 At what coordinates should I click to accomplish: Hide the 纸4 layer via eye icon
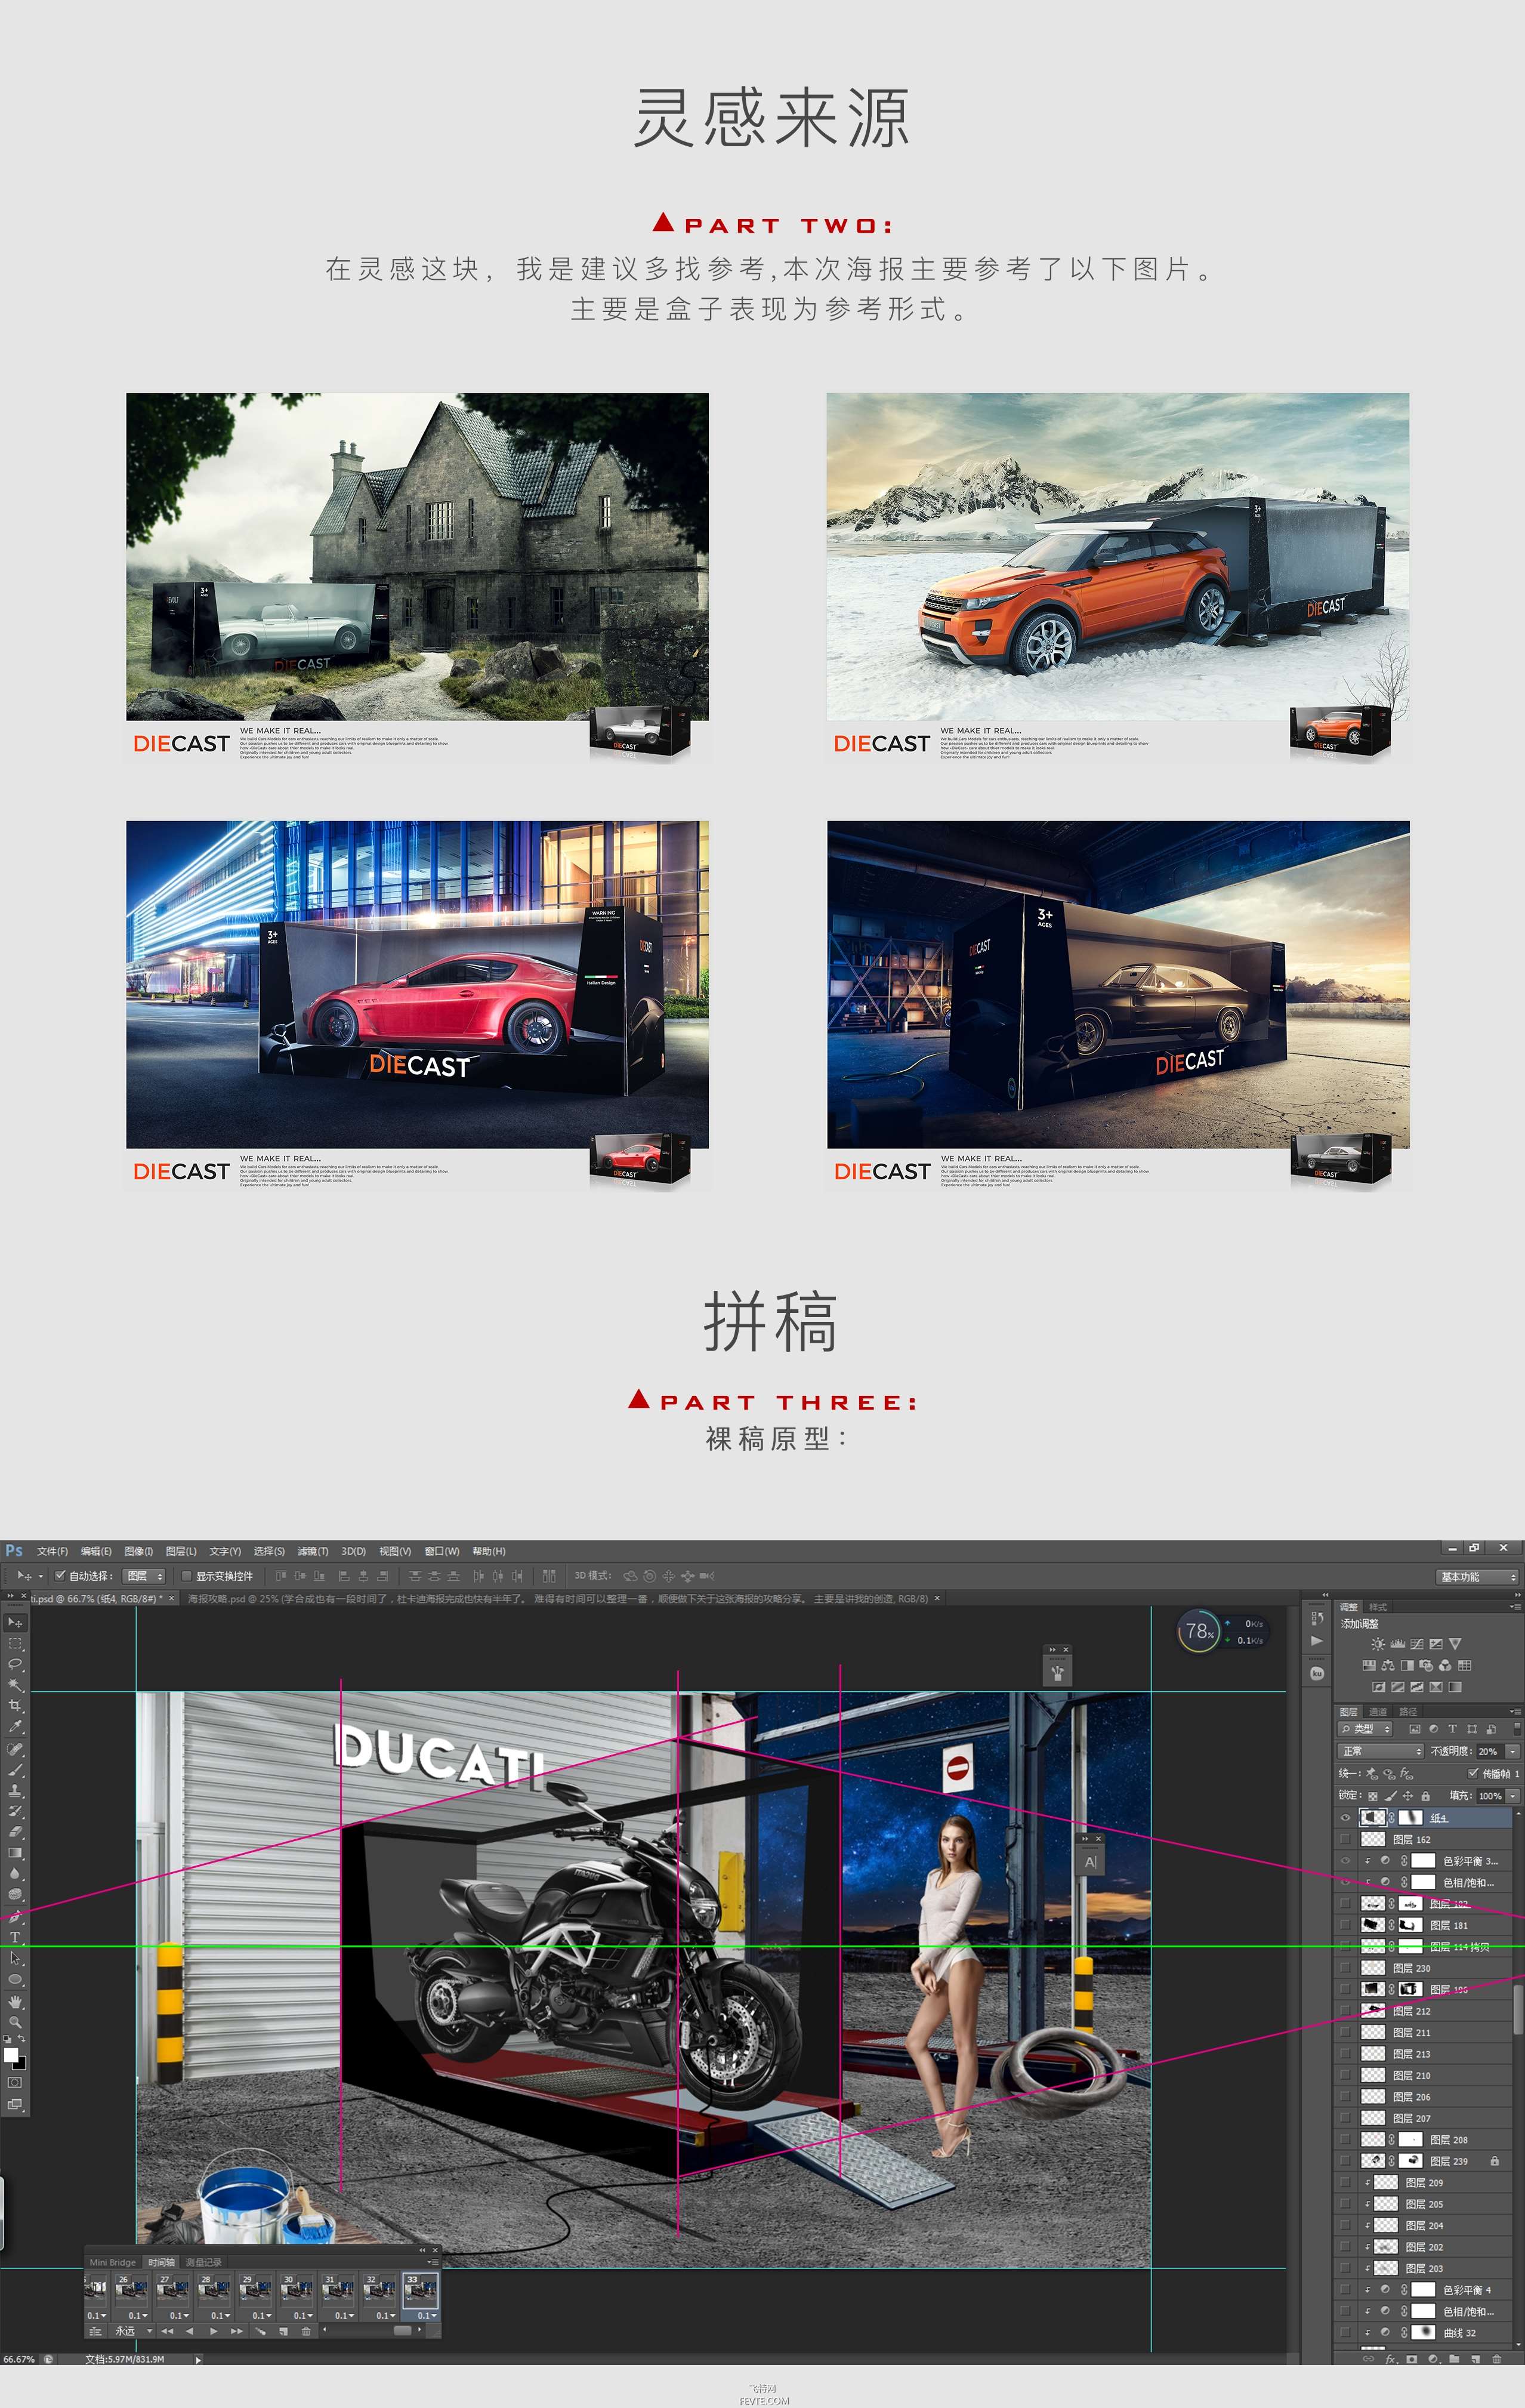[1345, 1818]
